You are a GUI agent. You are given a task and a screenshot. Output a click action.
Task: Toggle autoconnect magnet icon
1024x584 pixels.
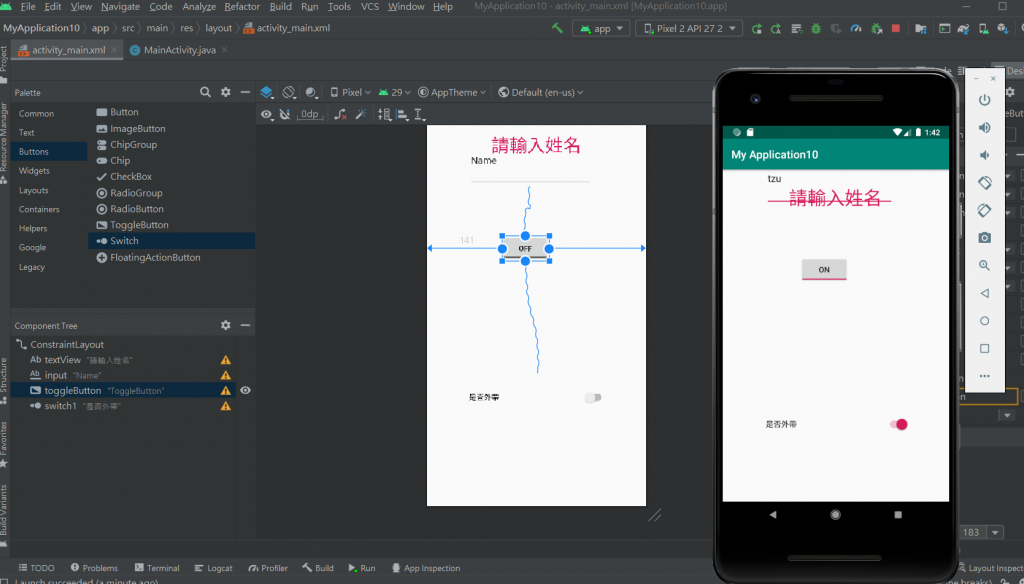(x=285, y=114)
